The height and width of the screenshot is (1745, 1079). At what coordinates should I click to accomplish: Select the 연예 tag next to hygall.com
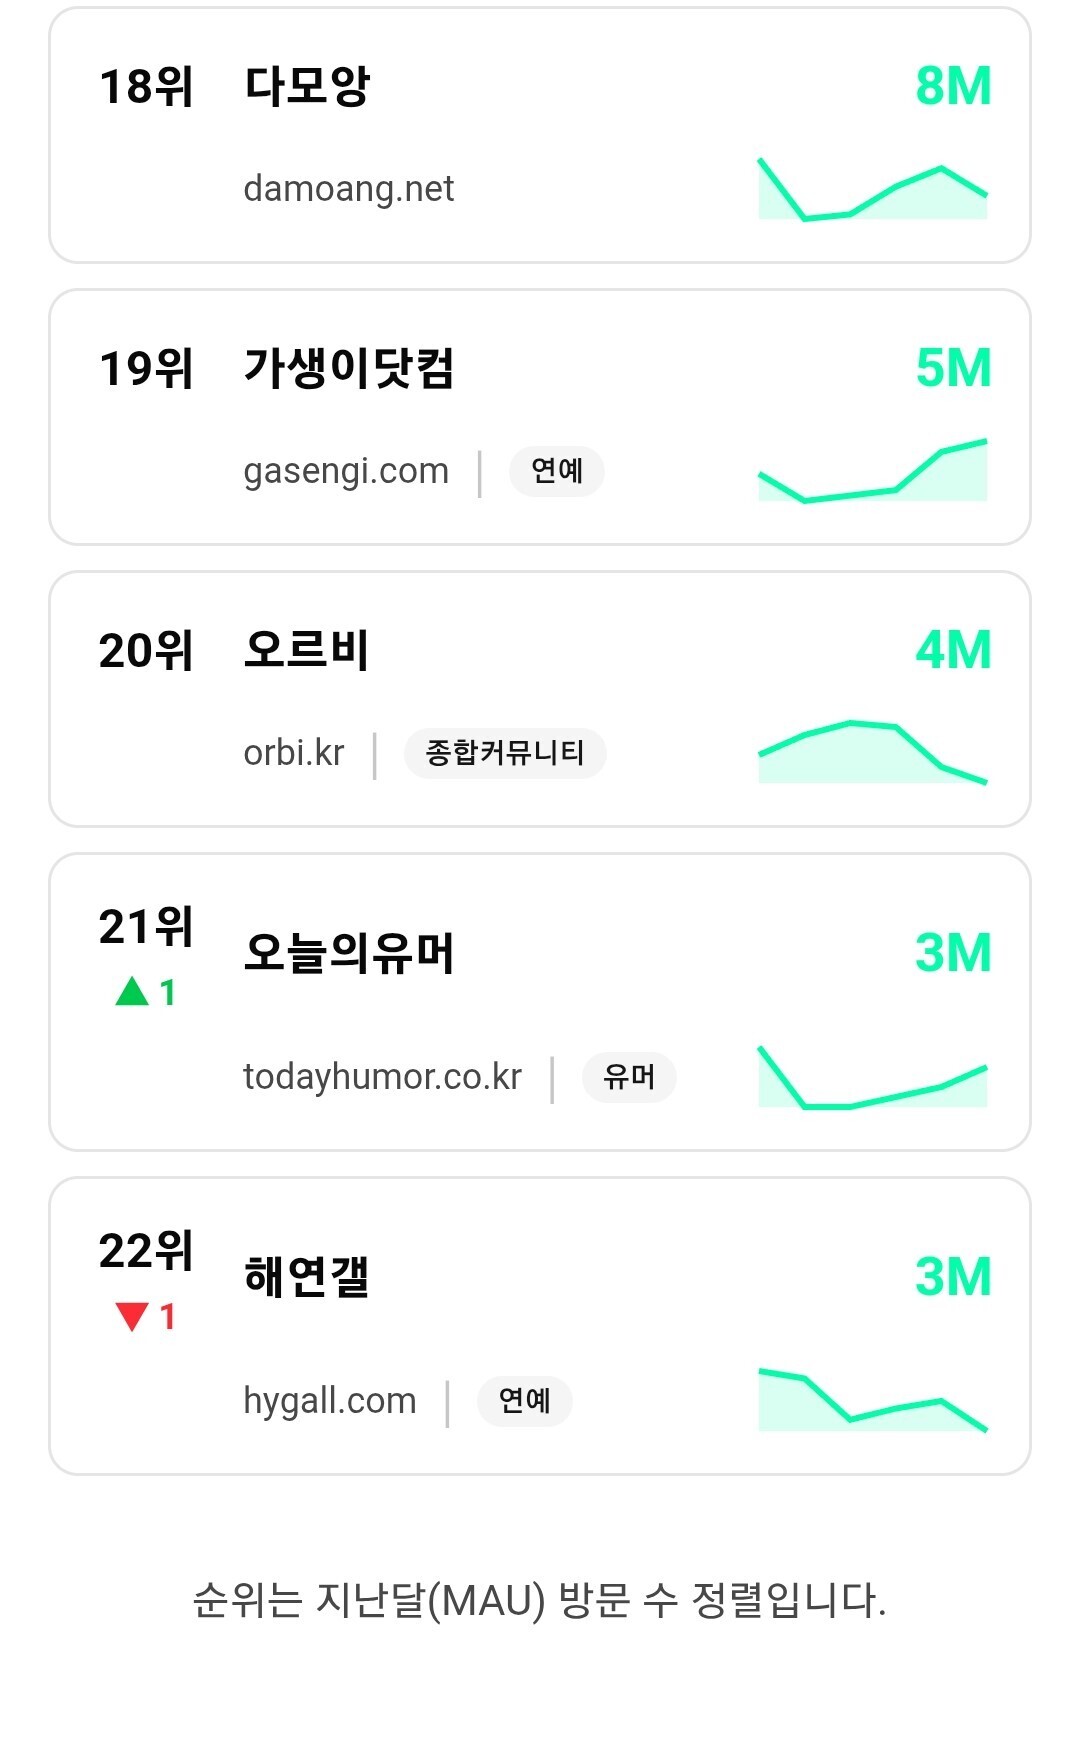click(x=524, y=1401)
